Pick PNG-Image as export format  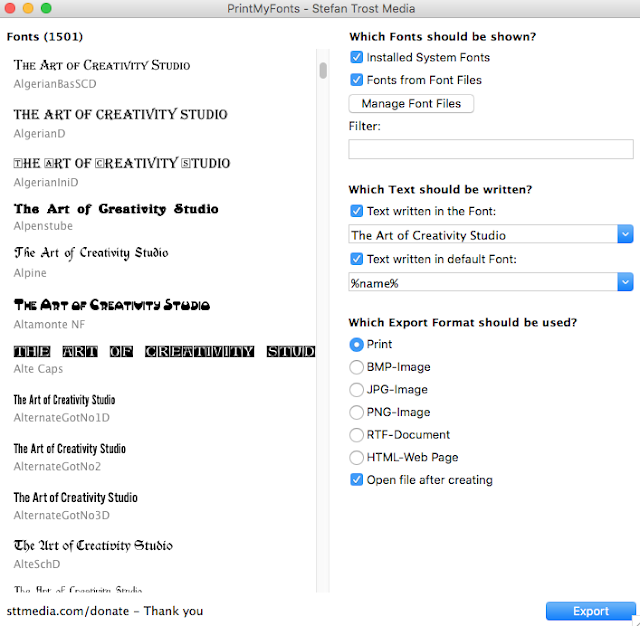(356, 412)
